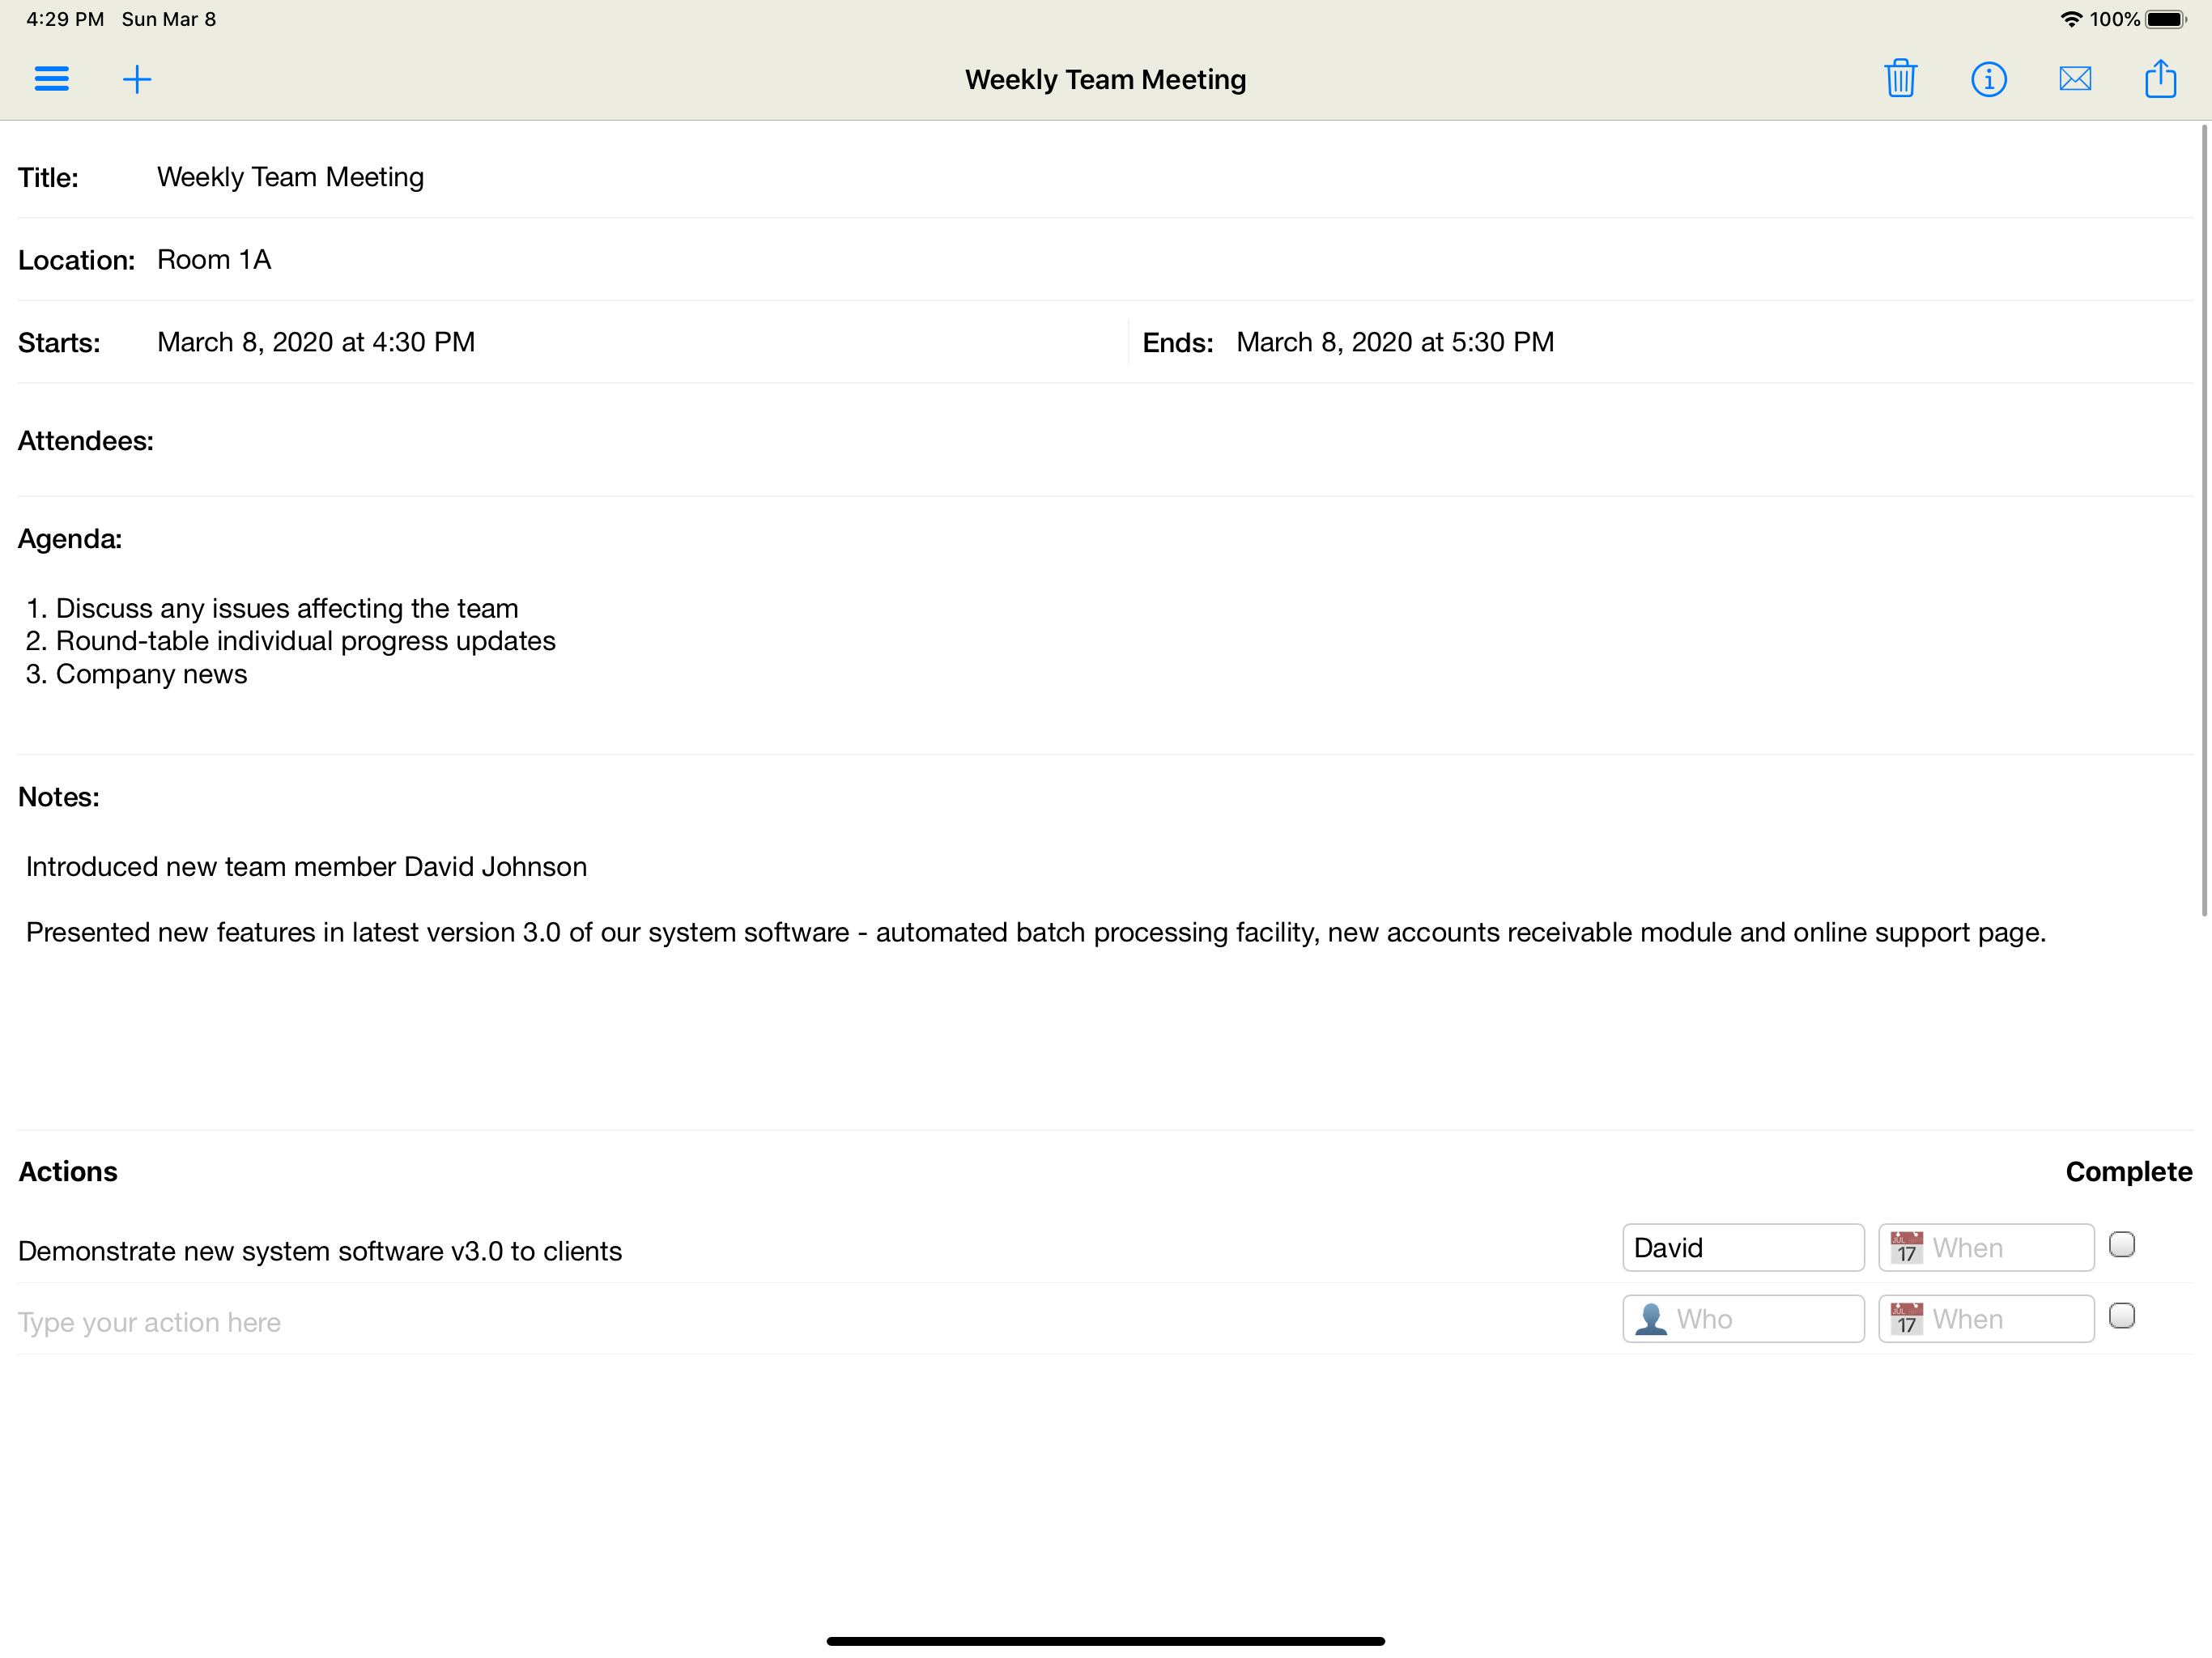
Task: Mark David's demonstrate action as complete
Action: pos(2121,1245)
